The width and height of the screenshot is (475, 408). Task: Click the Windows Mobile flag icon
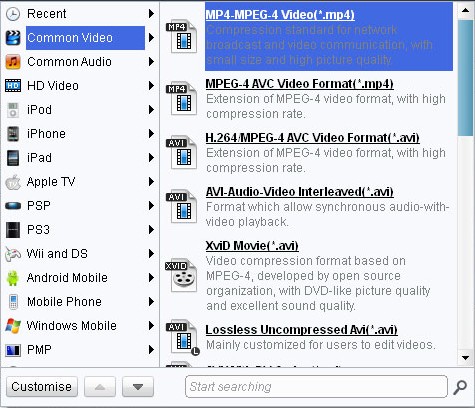point(13,326)
